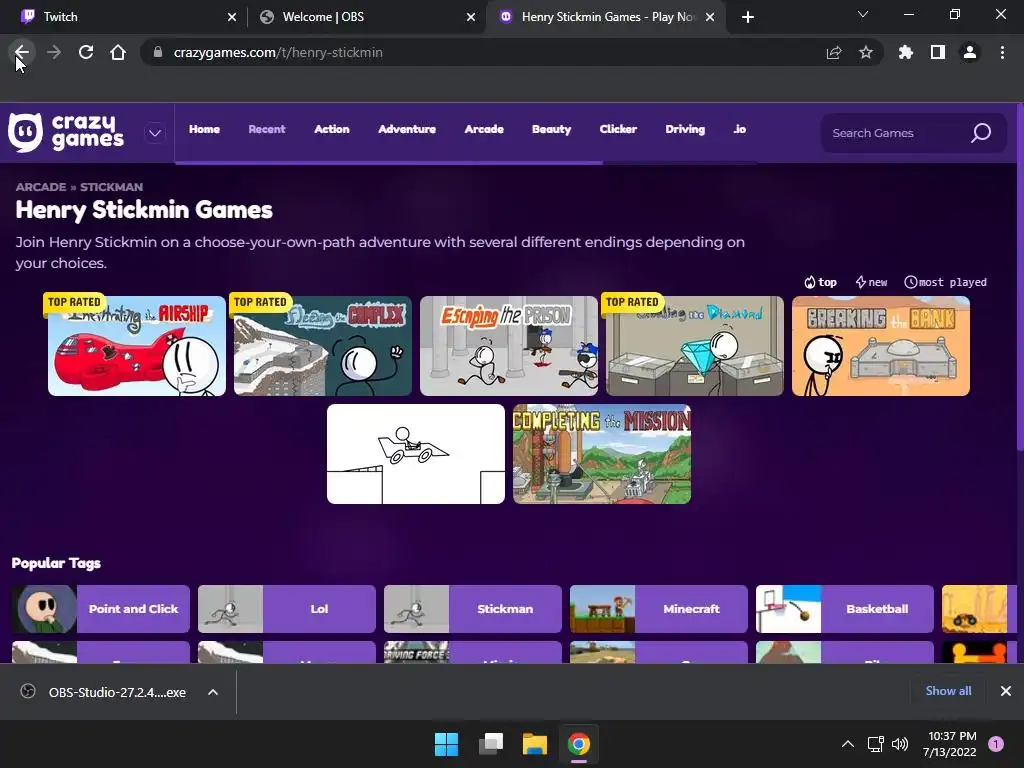Screen dimensions: 1024x768
Task: Open a new browser tab
Action: (x=748, y=17)
